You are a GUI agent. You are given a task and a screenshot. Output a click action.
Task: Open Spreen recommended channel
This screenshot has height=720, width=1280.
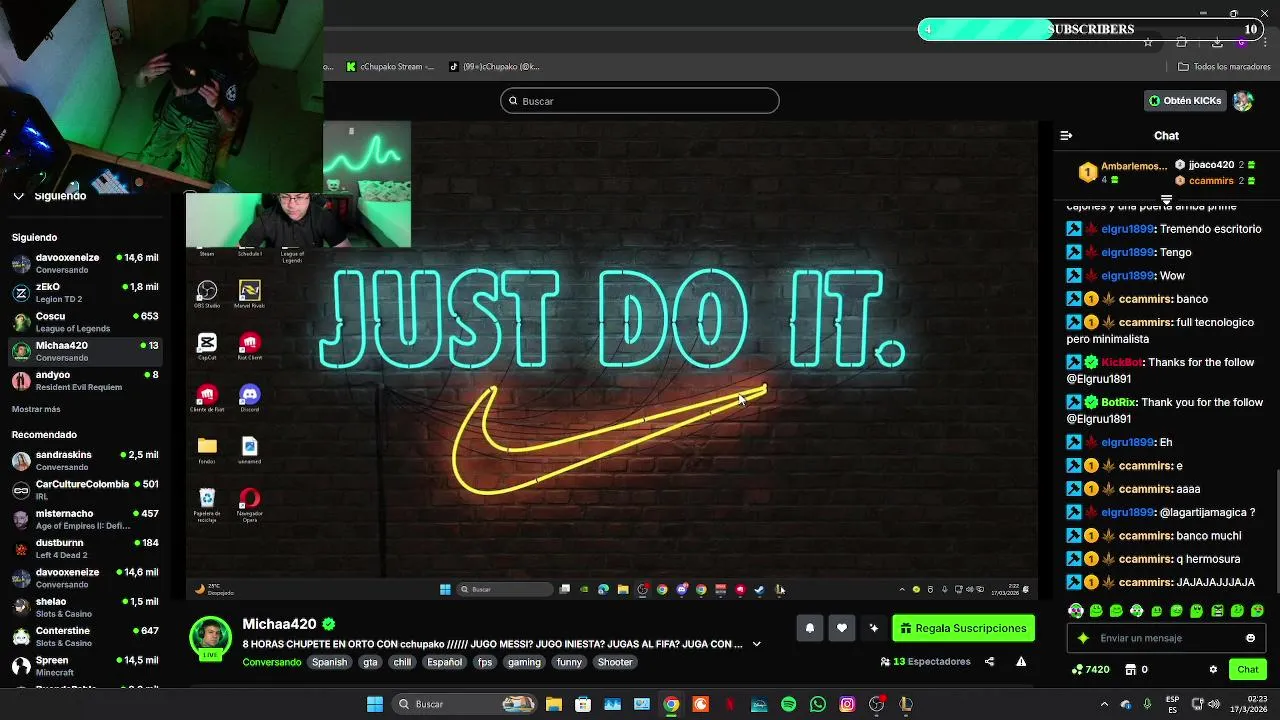pos(85,666)
